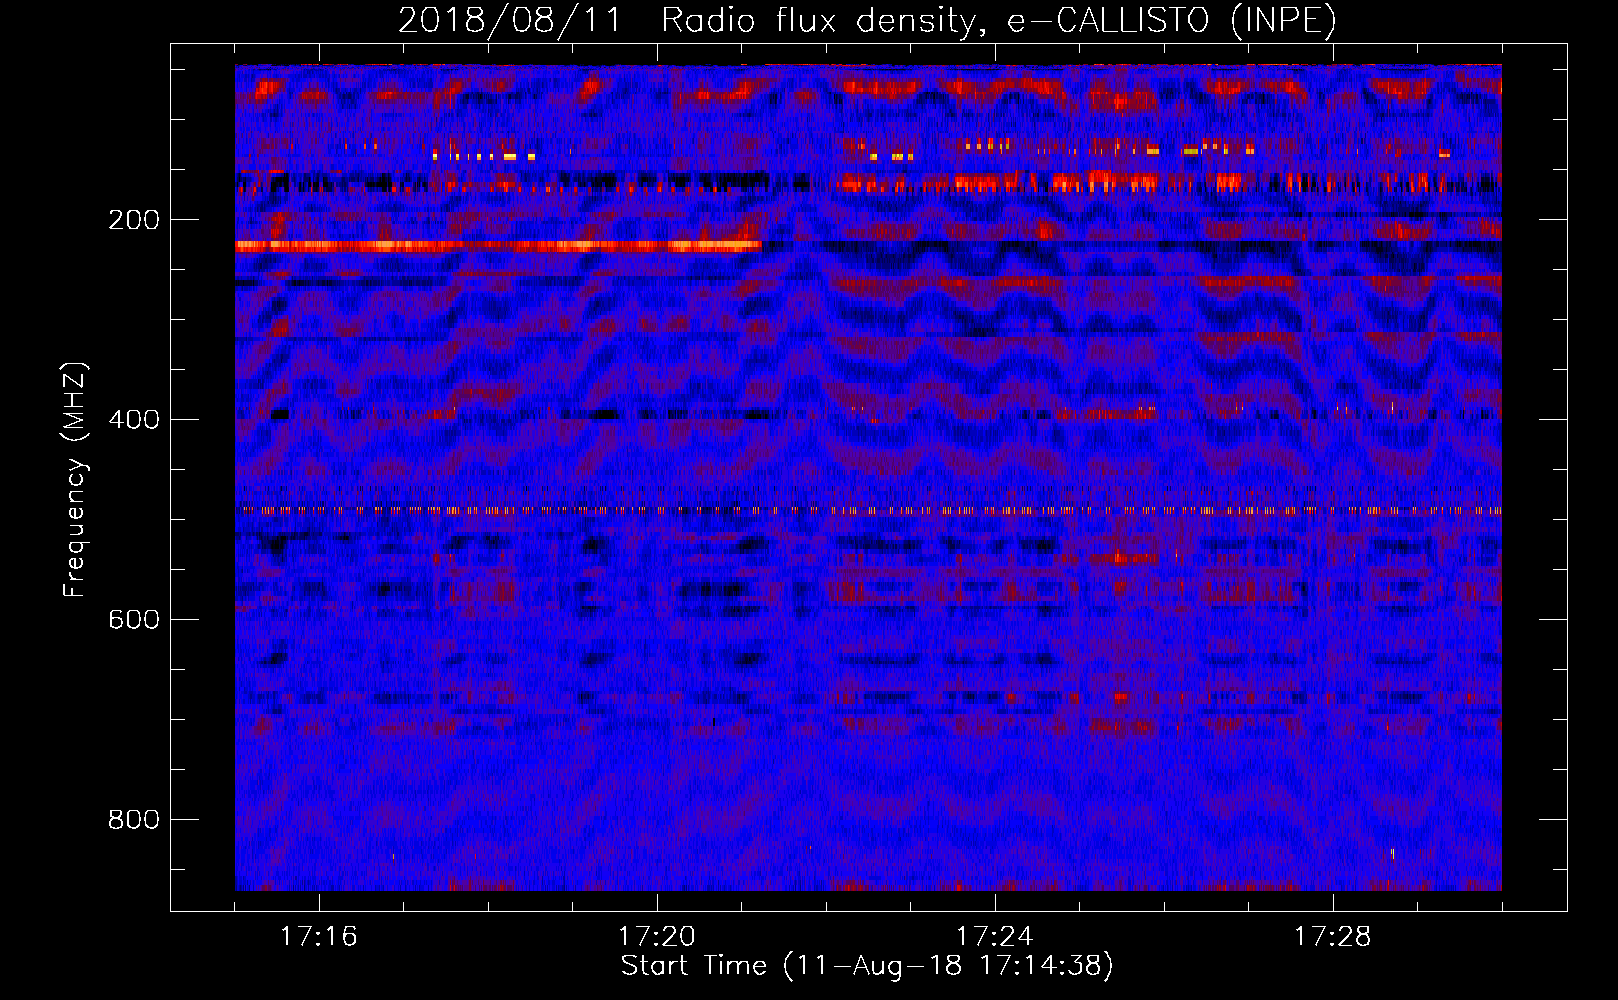Click the 800 frequency tick label
This screenshot has width=1618, height=1000.
(134, 820)
